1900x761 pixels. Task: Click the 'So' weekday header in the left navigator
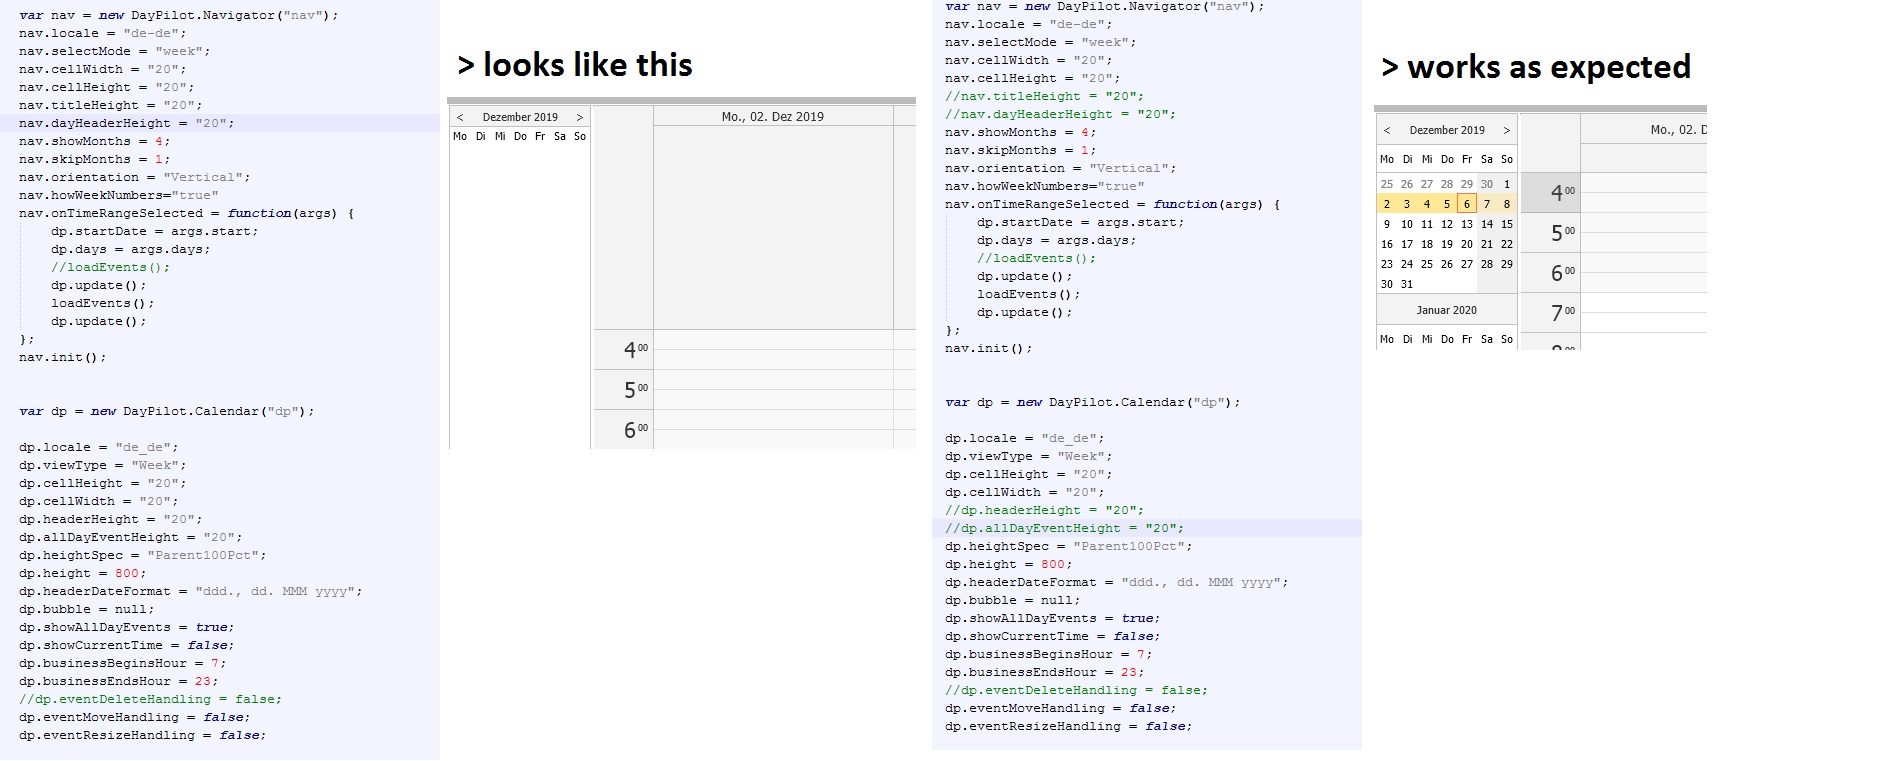point(580,137)
